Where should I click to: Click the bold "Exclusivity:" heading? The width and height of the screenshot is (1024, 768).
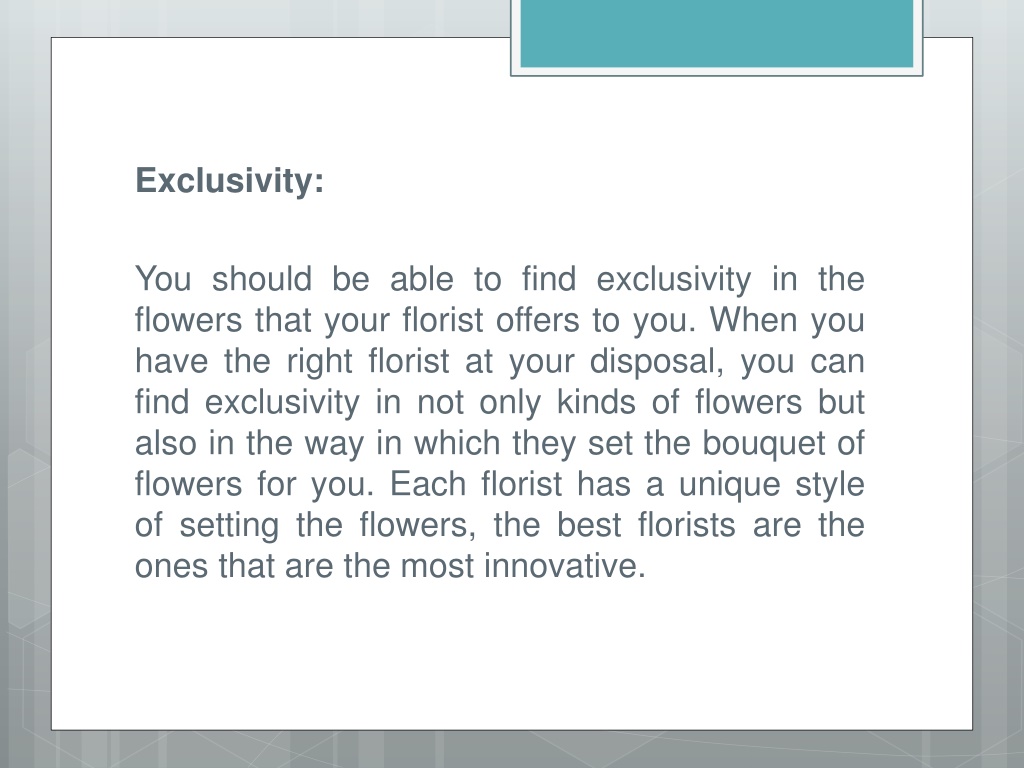pyautogui.click(x=229, y=181)
